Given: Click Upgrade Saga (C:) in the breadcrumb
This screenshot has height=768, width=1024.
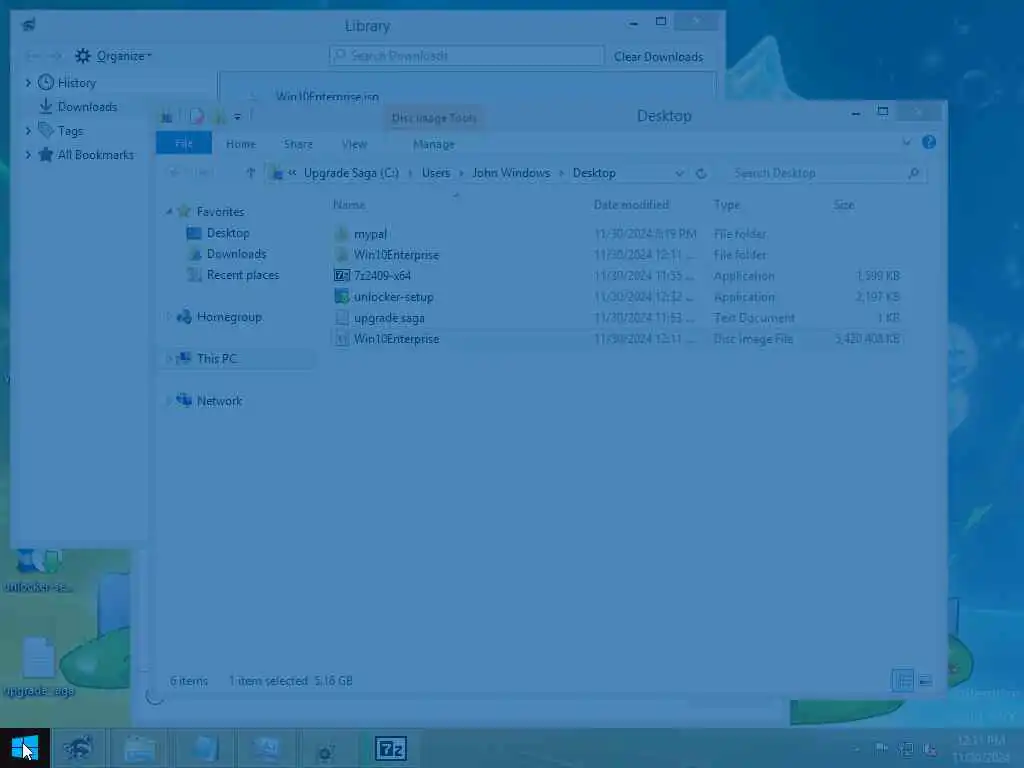Looking at the screenshot, I should tap(351, 173).
